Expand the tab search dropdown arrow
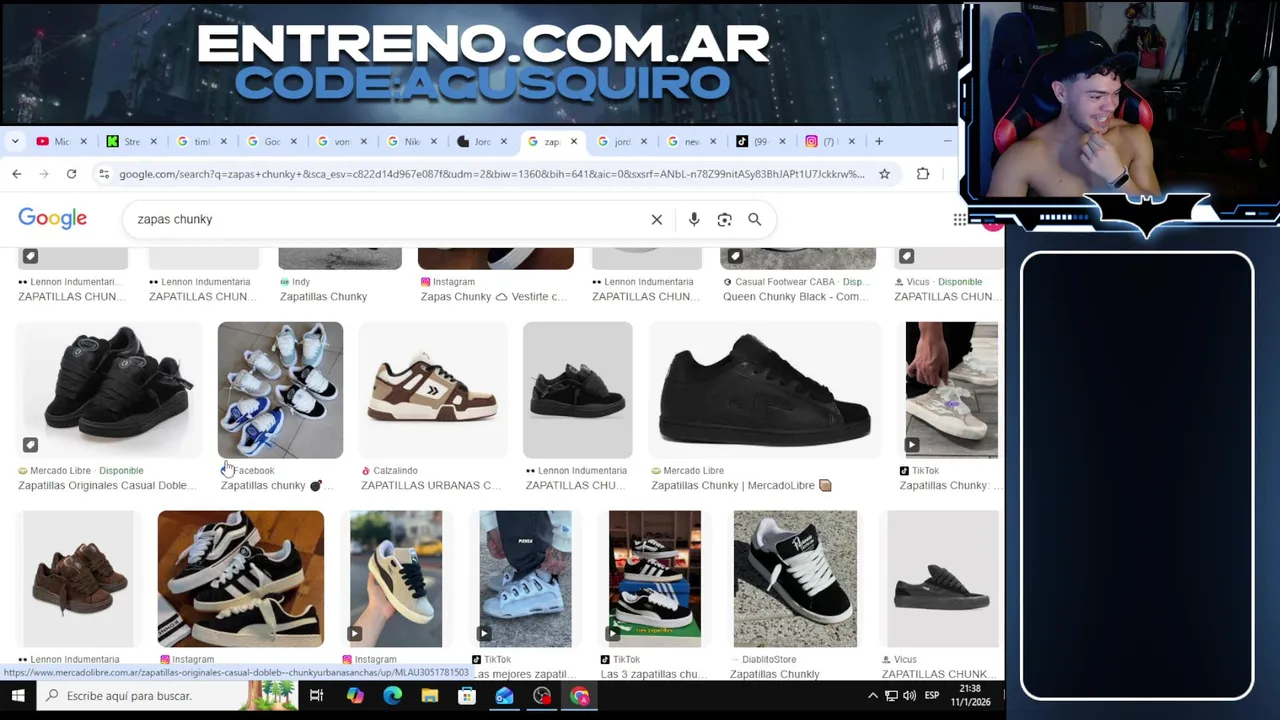 click(x=15, y=141)
